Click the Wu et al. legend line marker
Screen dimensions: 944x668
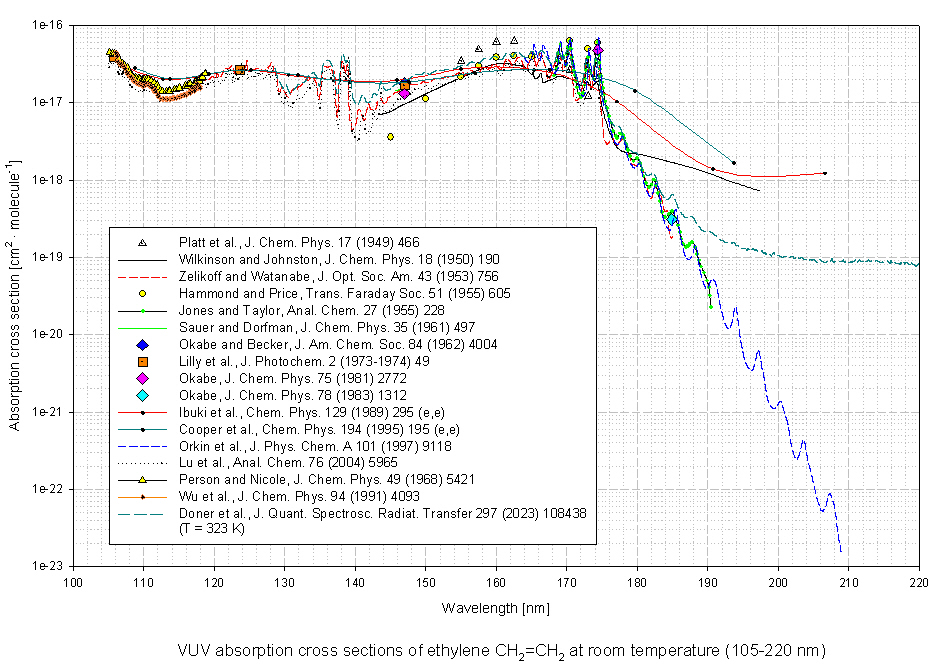[x=142, y=496]
